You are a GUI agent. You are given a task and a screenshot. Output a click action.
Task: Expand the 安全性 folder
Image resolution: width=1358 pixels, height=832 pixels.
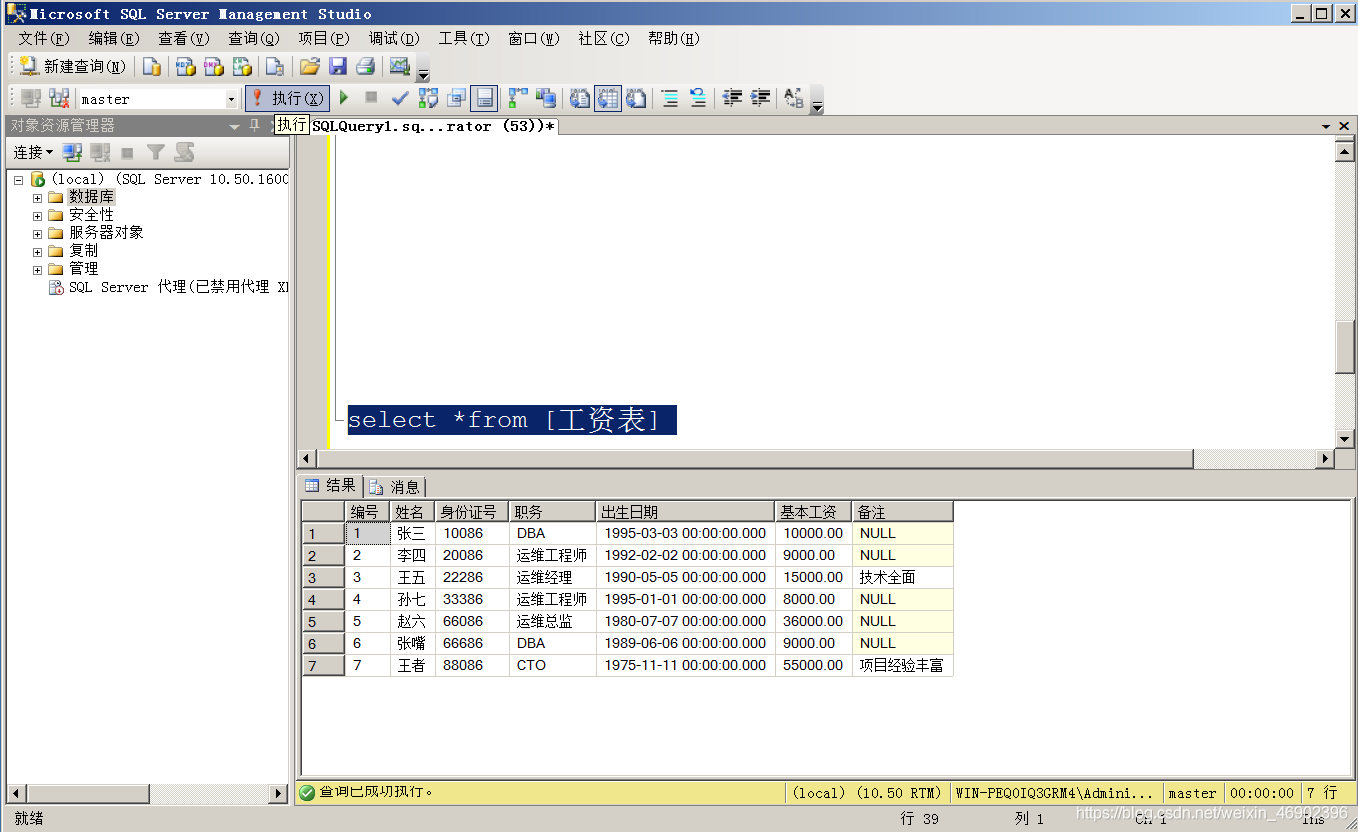(38, 215)
